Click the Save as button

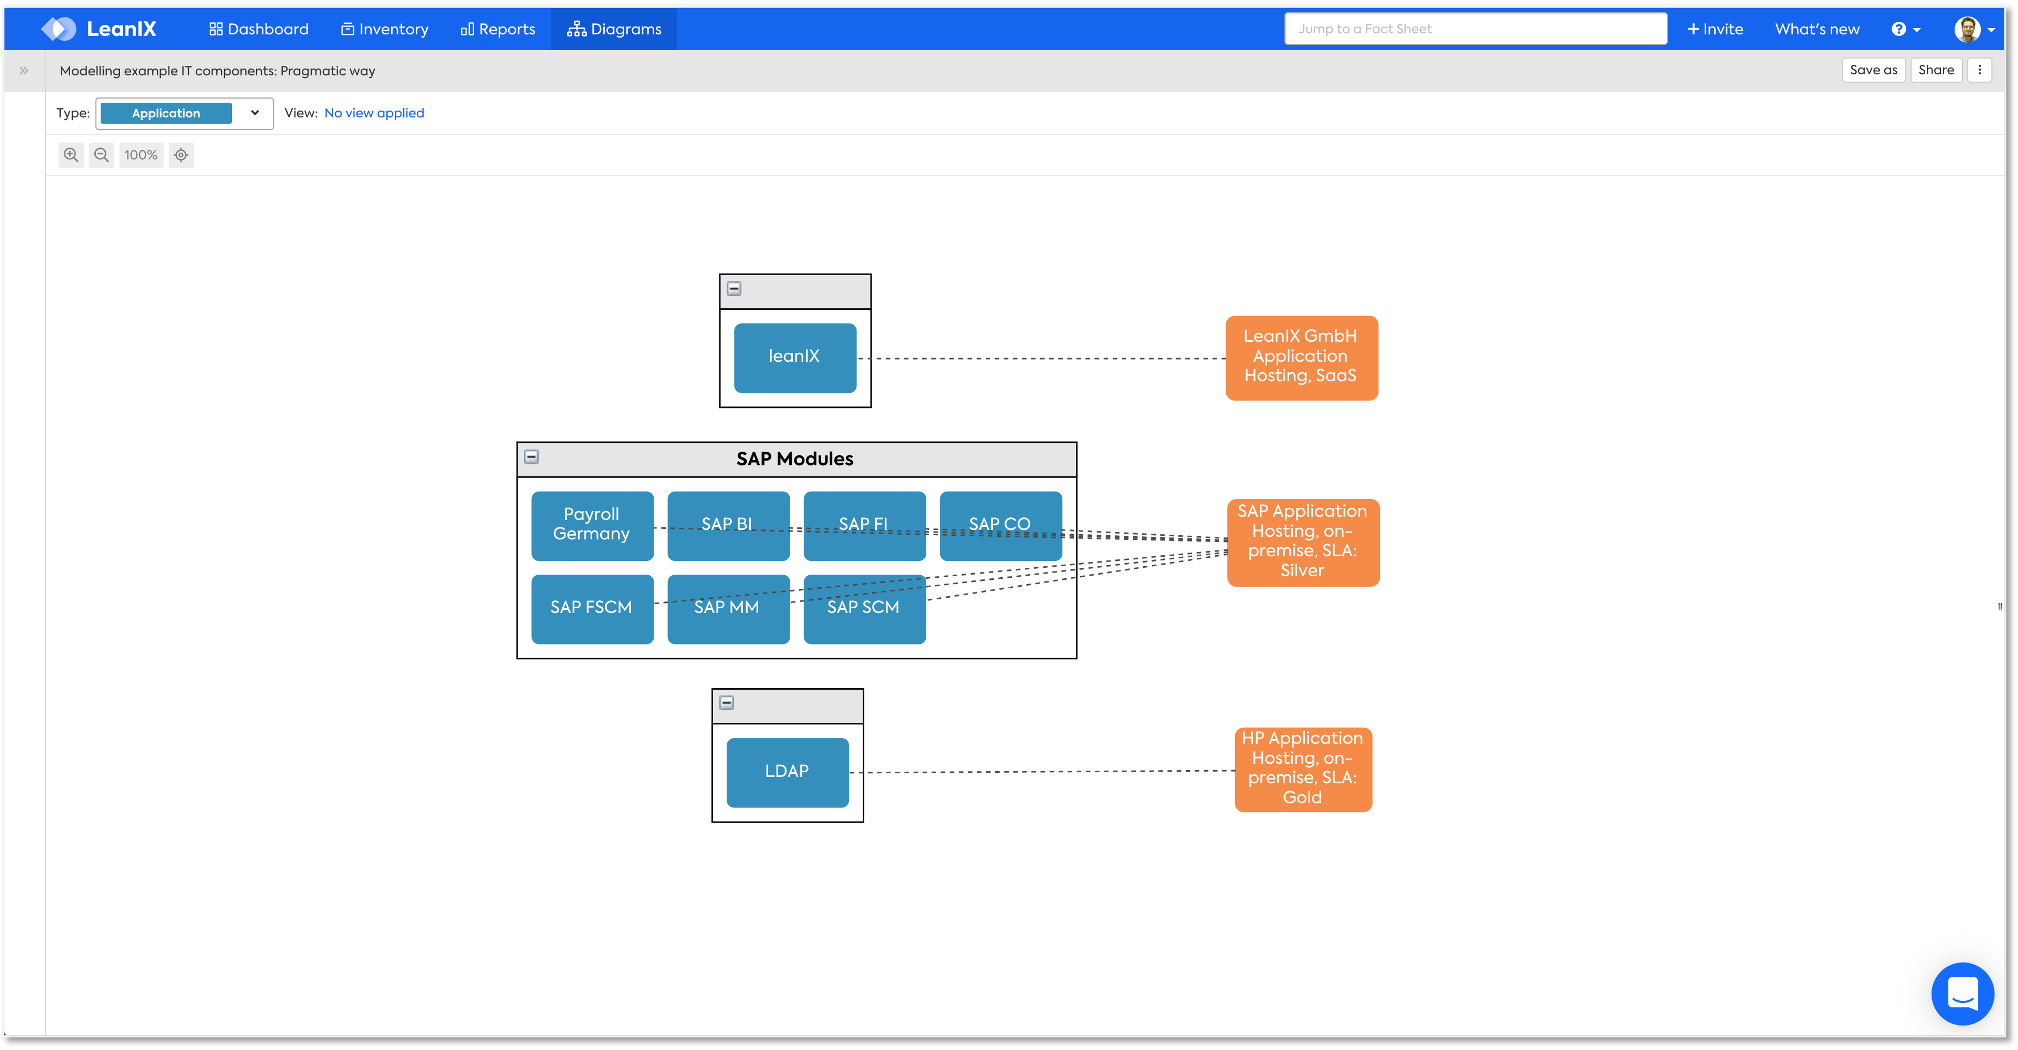[x=1873, y=70]
